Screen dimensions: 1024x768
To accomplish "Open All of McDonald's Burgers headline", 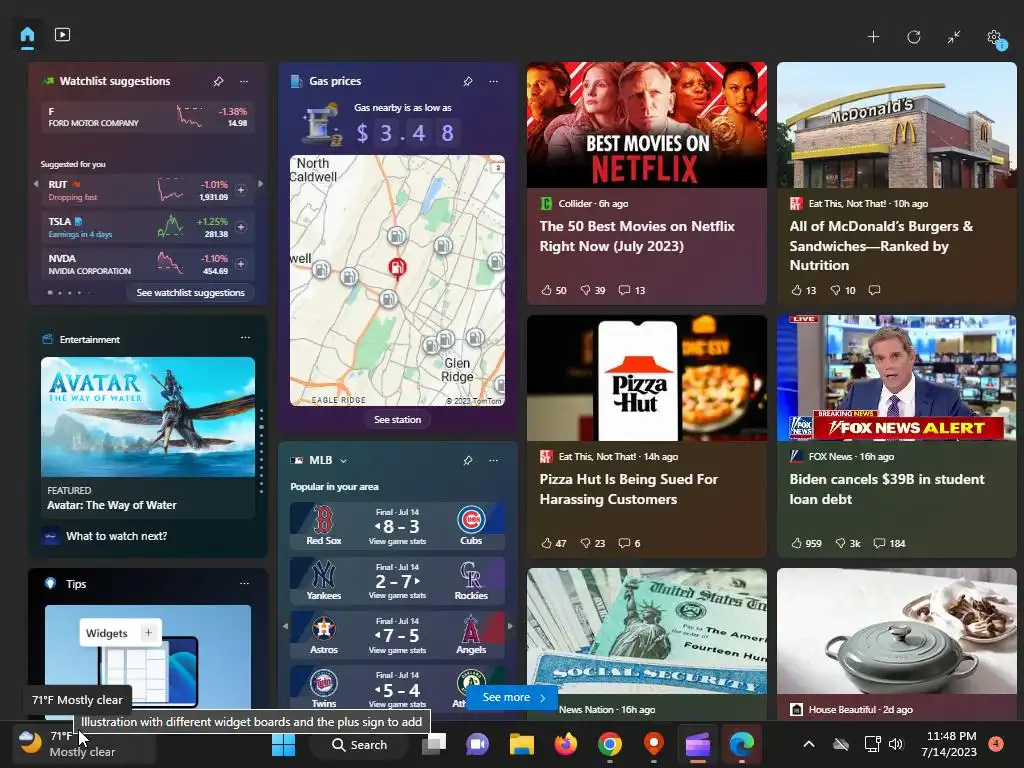I will tap(881, 246).
